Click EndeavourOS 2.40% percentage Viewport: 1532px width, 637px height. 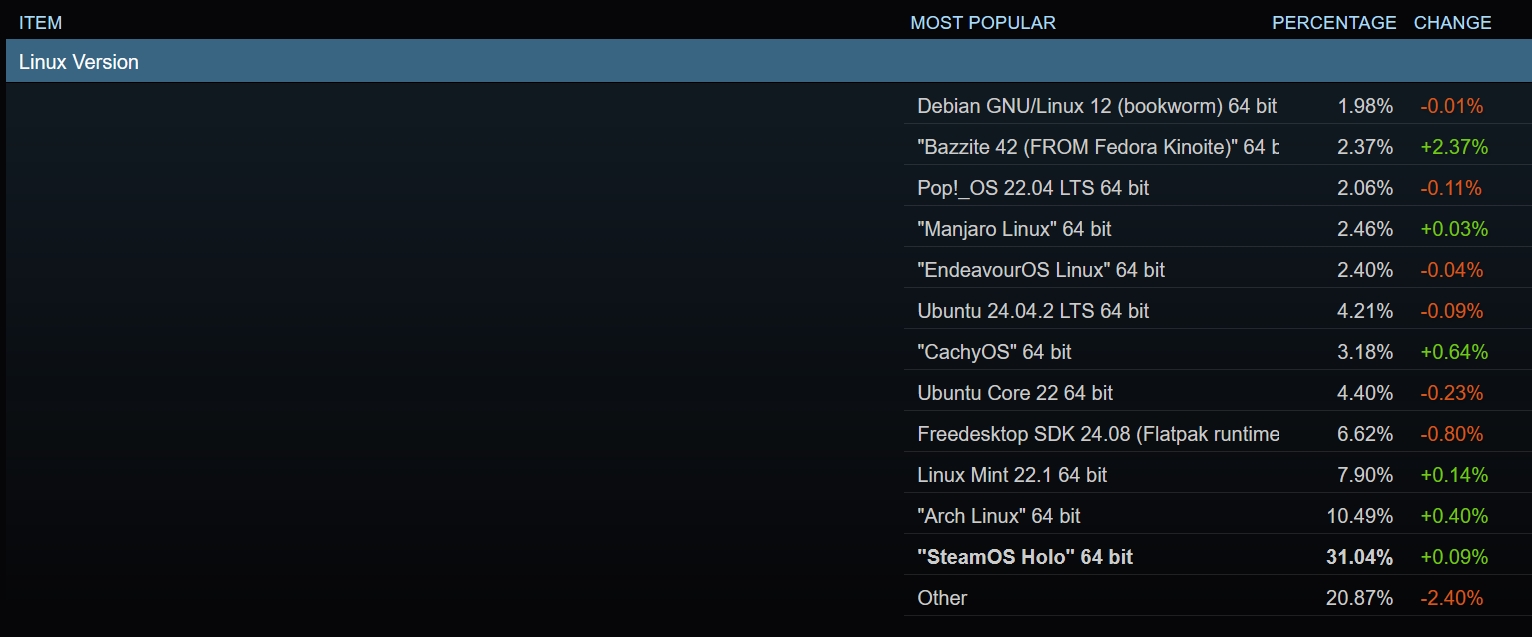pos(1365,270)
